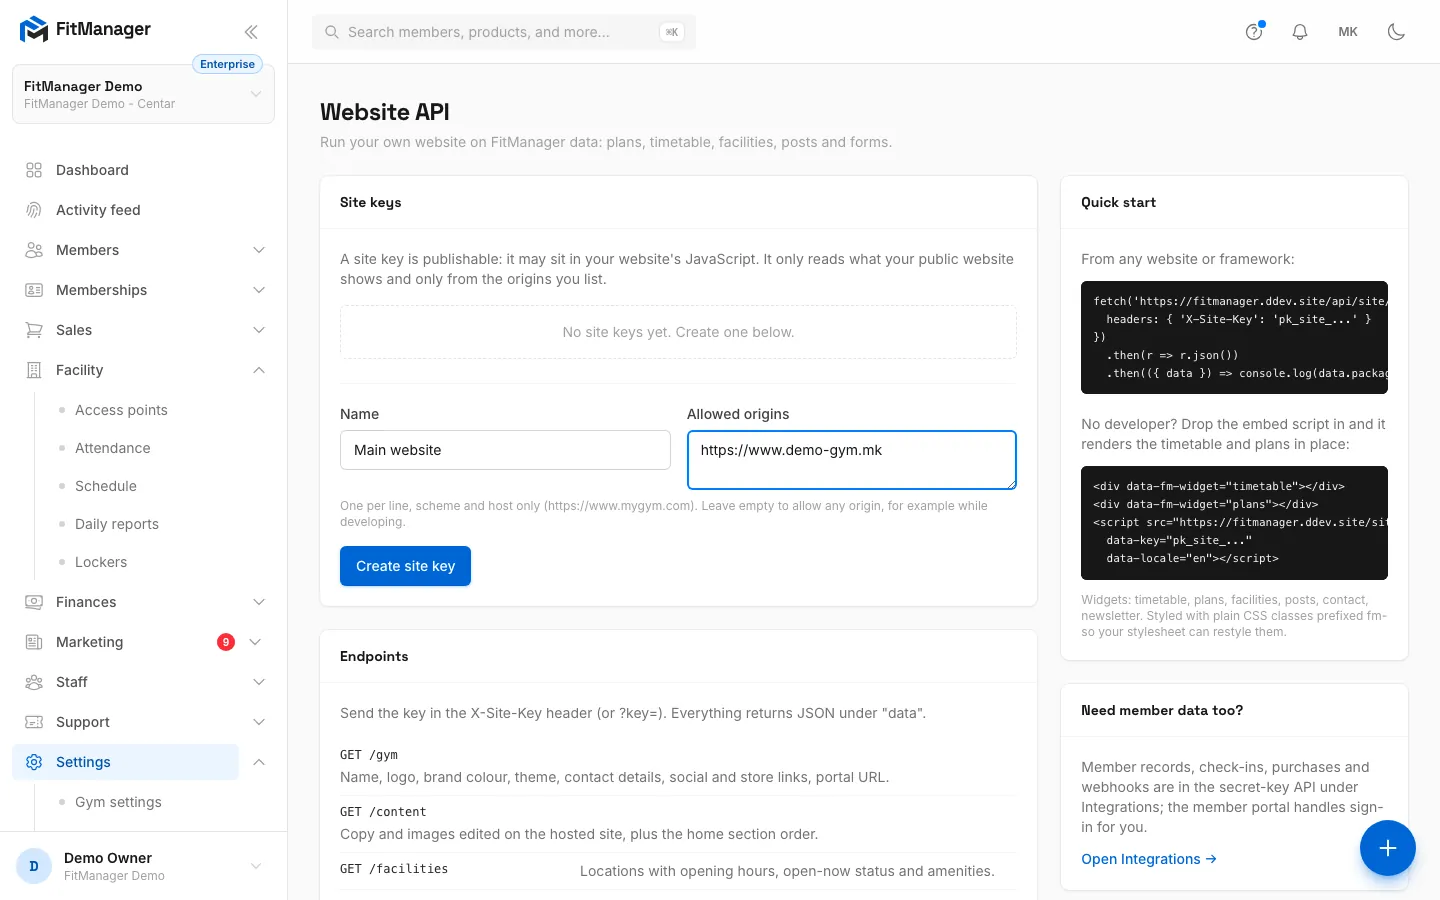Toggle dark mode moon icon

coord(1396,32)
